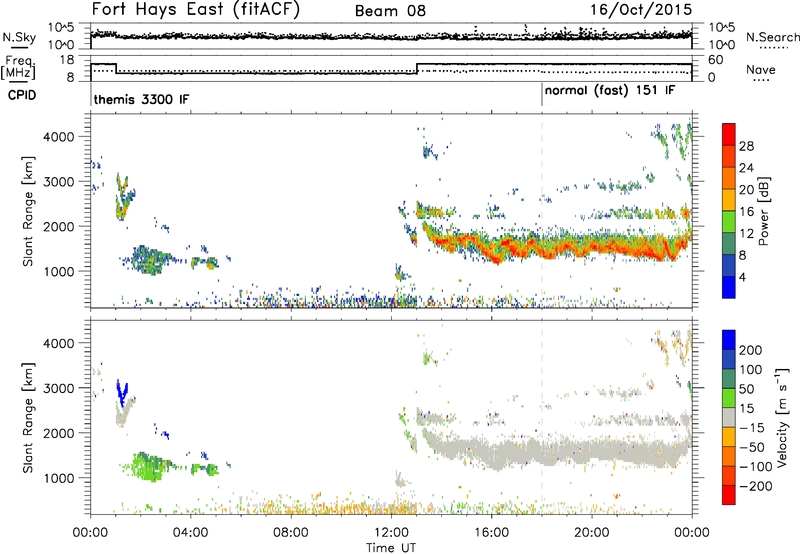Screen dimensions: 800x554
Task: Click the '12:00' time axis label
Action: pos(391,533)
